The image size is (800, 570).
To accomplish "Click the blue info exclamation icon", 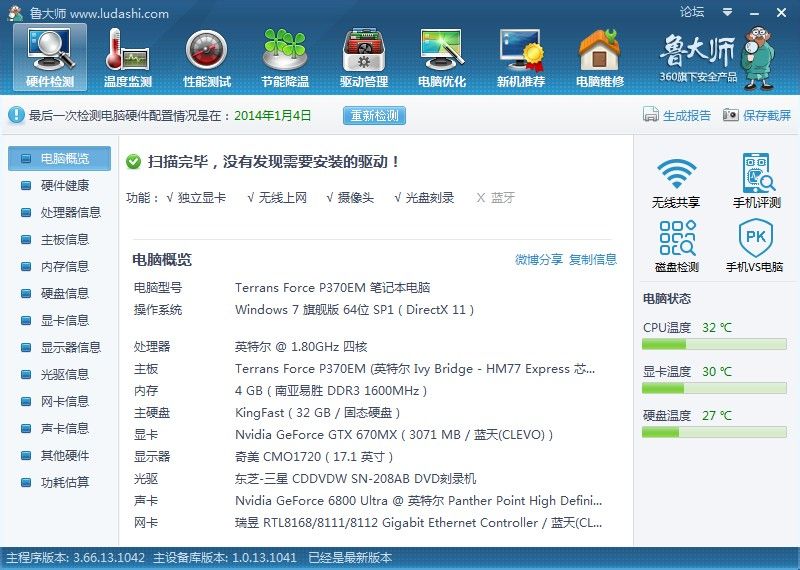I will click(x=16, y=115).
